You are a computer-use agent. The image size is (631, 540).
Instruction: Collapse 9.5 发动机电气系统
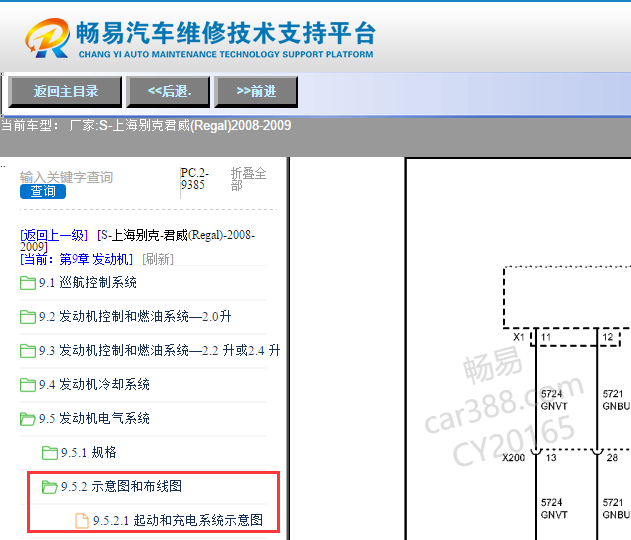tap(94, 418)
